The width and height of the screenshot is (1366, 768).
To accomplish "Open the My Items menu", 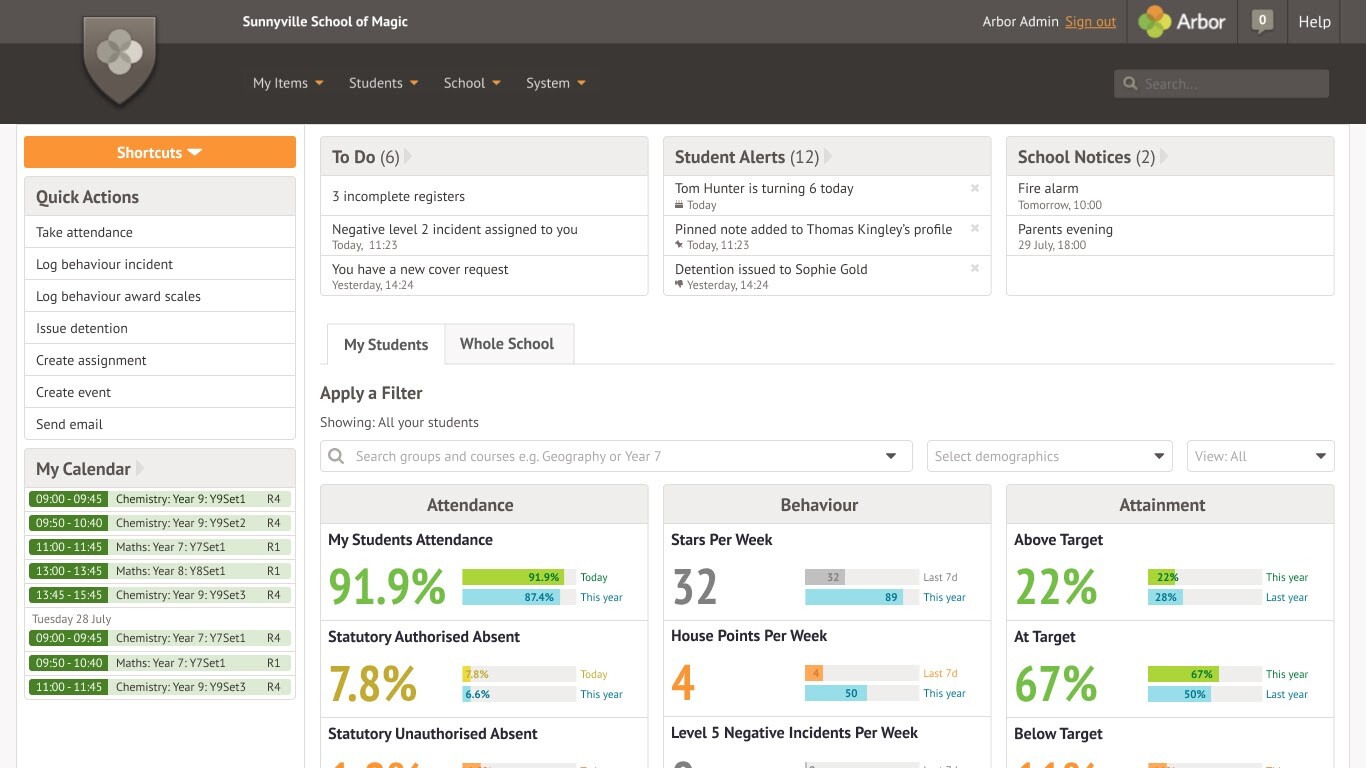I will tap(288, 83).
